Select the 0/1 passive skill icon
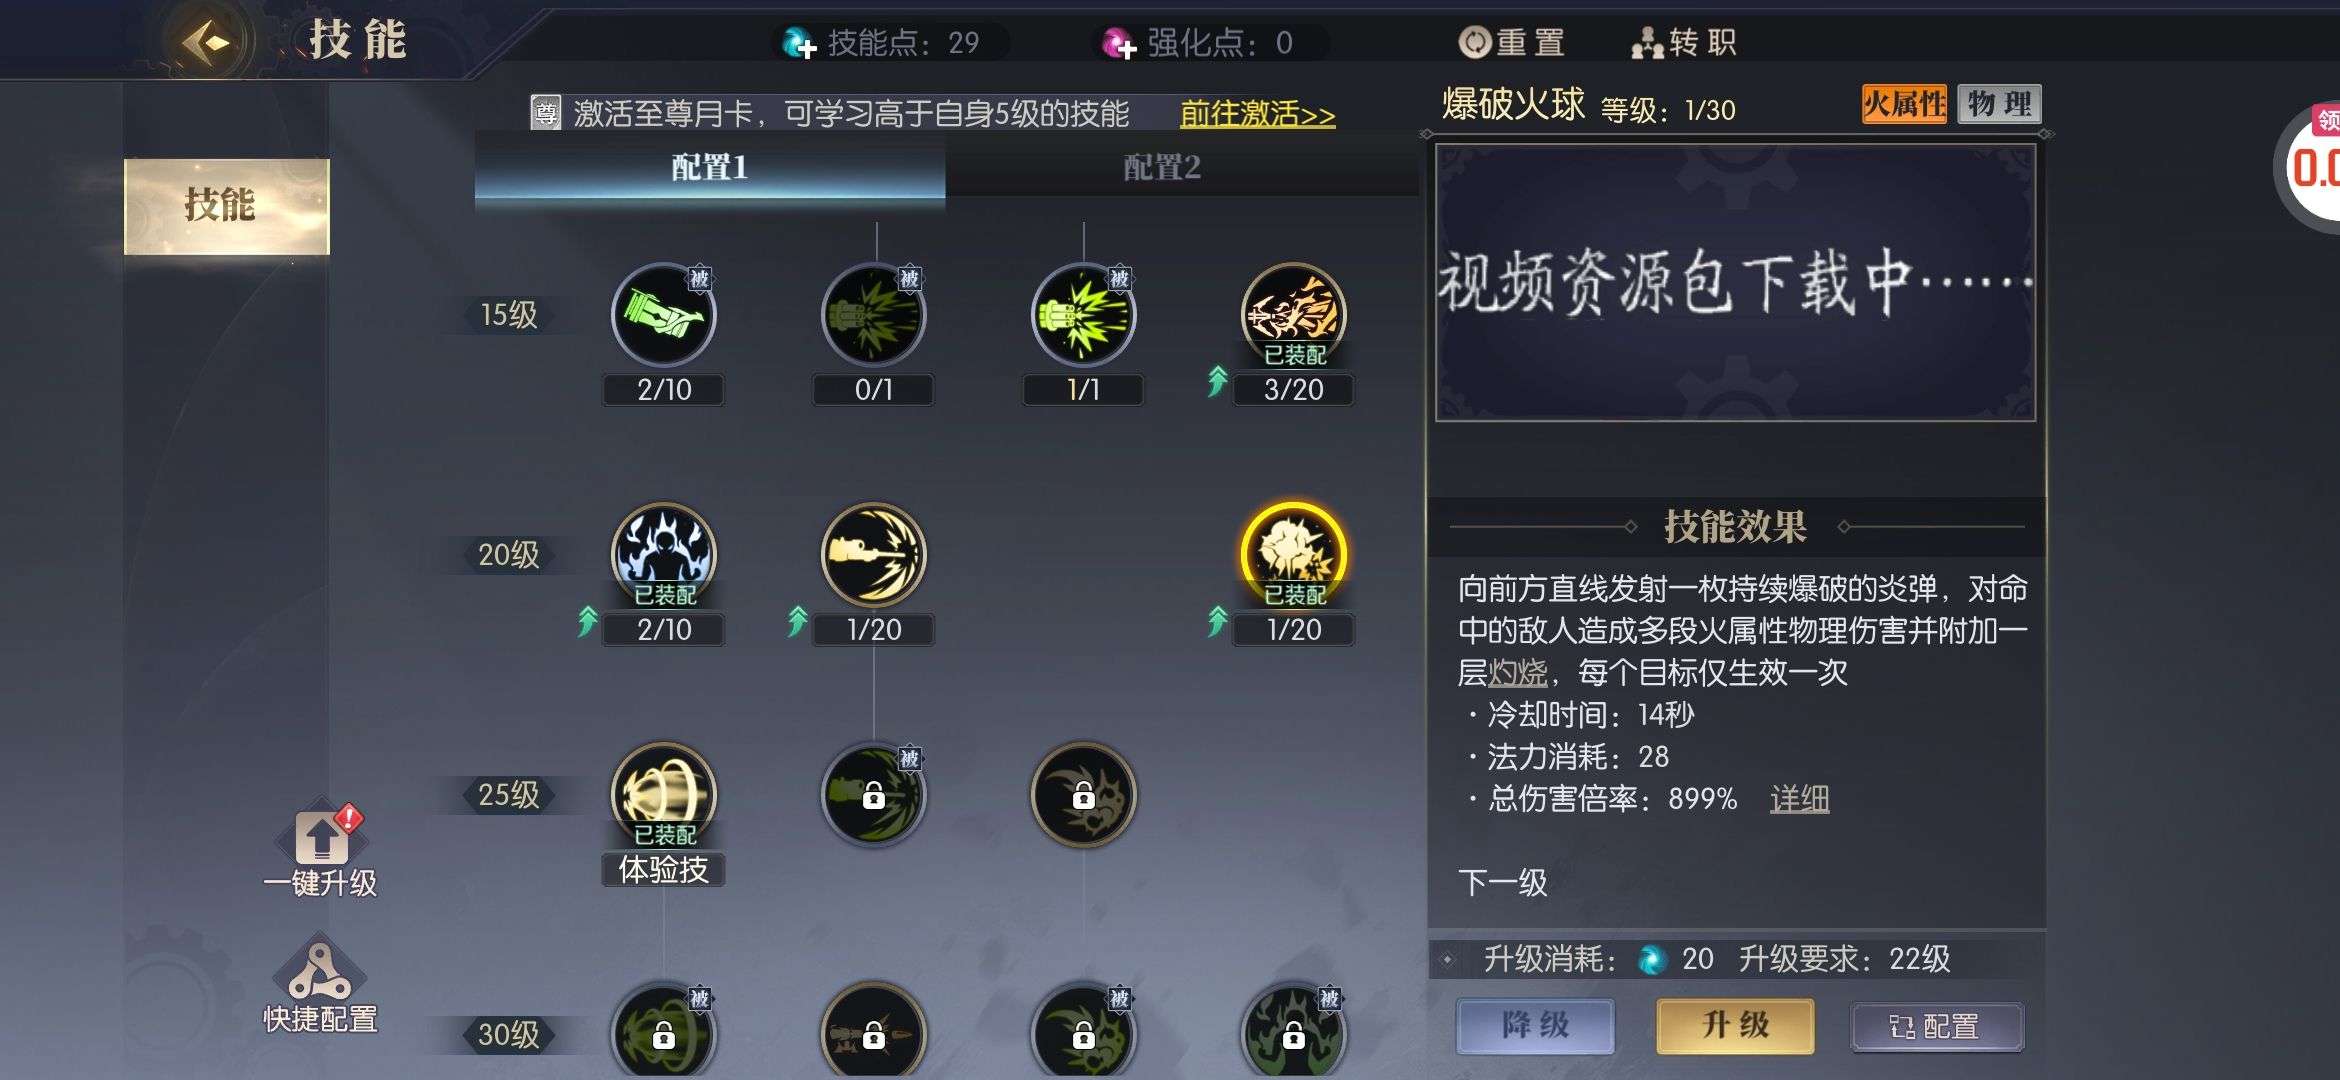The image size is (2340, 1080). click(x=874, y=315)
